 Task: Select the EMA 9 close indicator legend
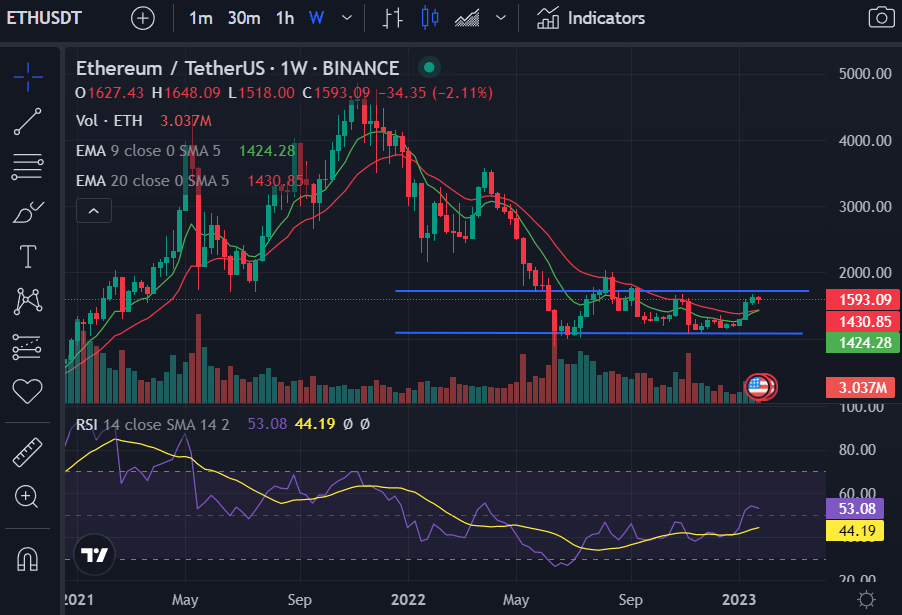point(148,151)
